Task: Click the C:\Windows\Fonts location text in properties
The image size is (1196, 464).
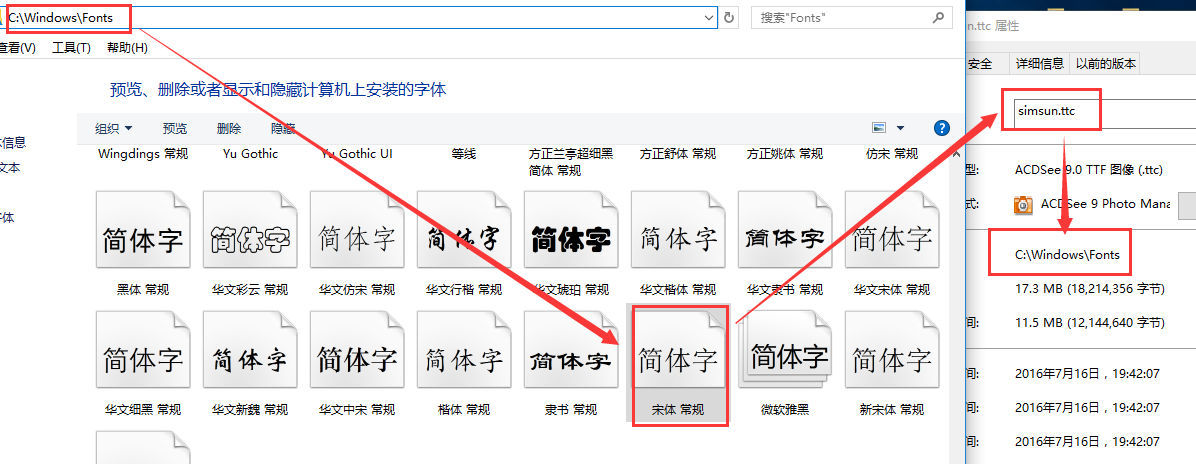Action: [1067, 254]
